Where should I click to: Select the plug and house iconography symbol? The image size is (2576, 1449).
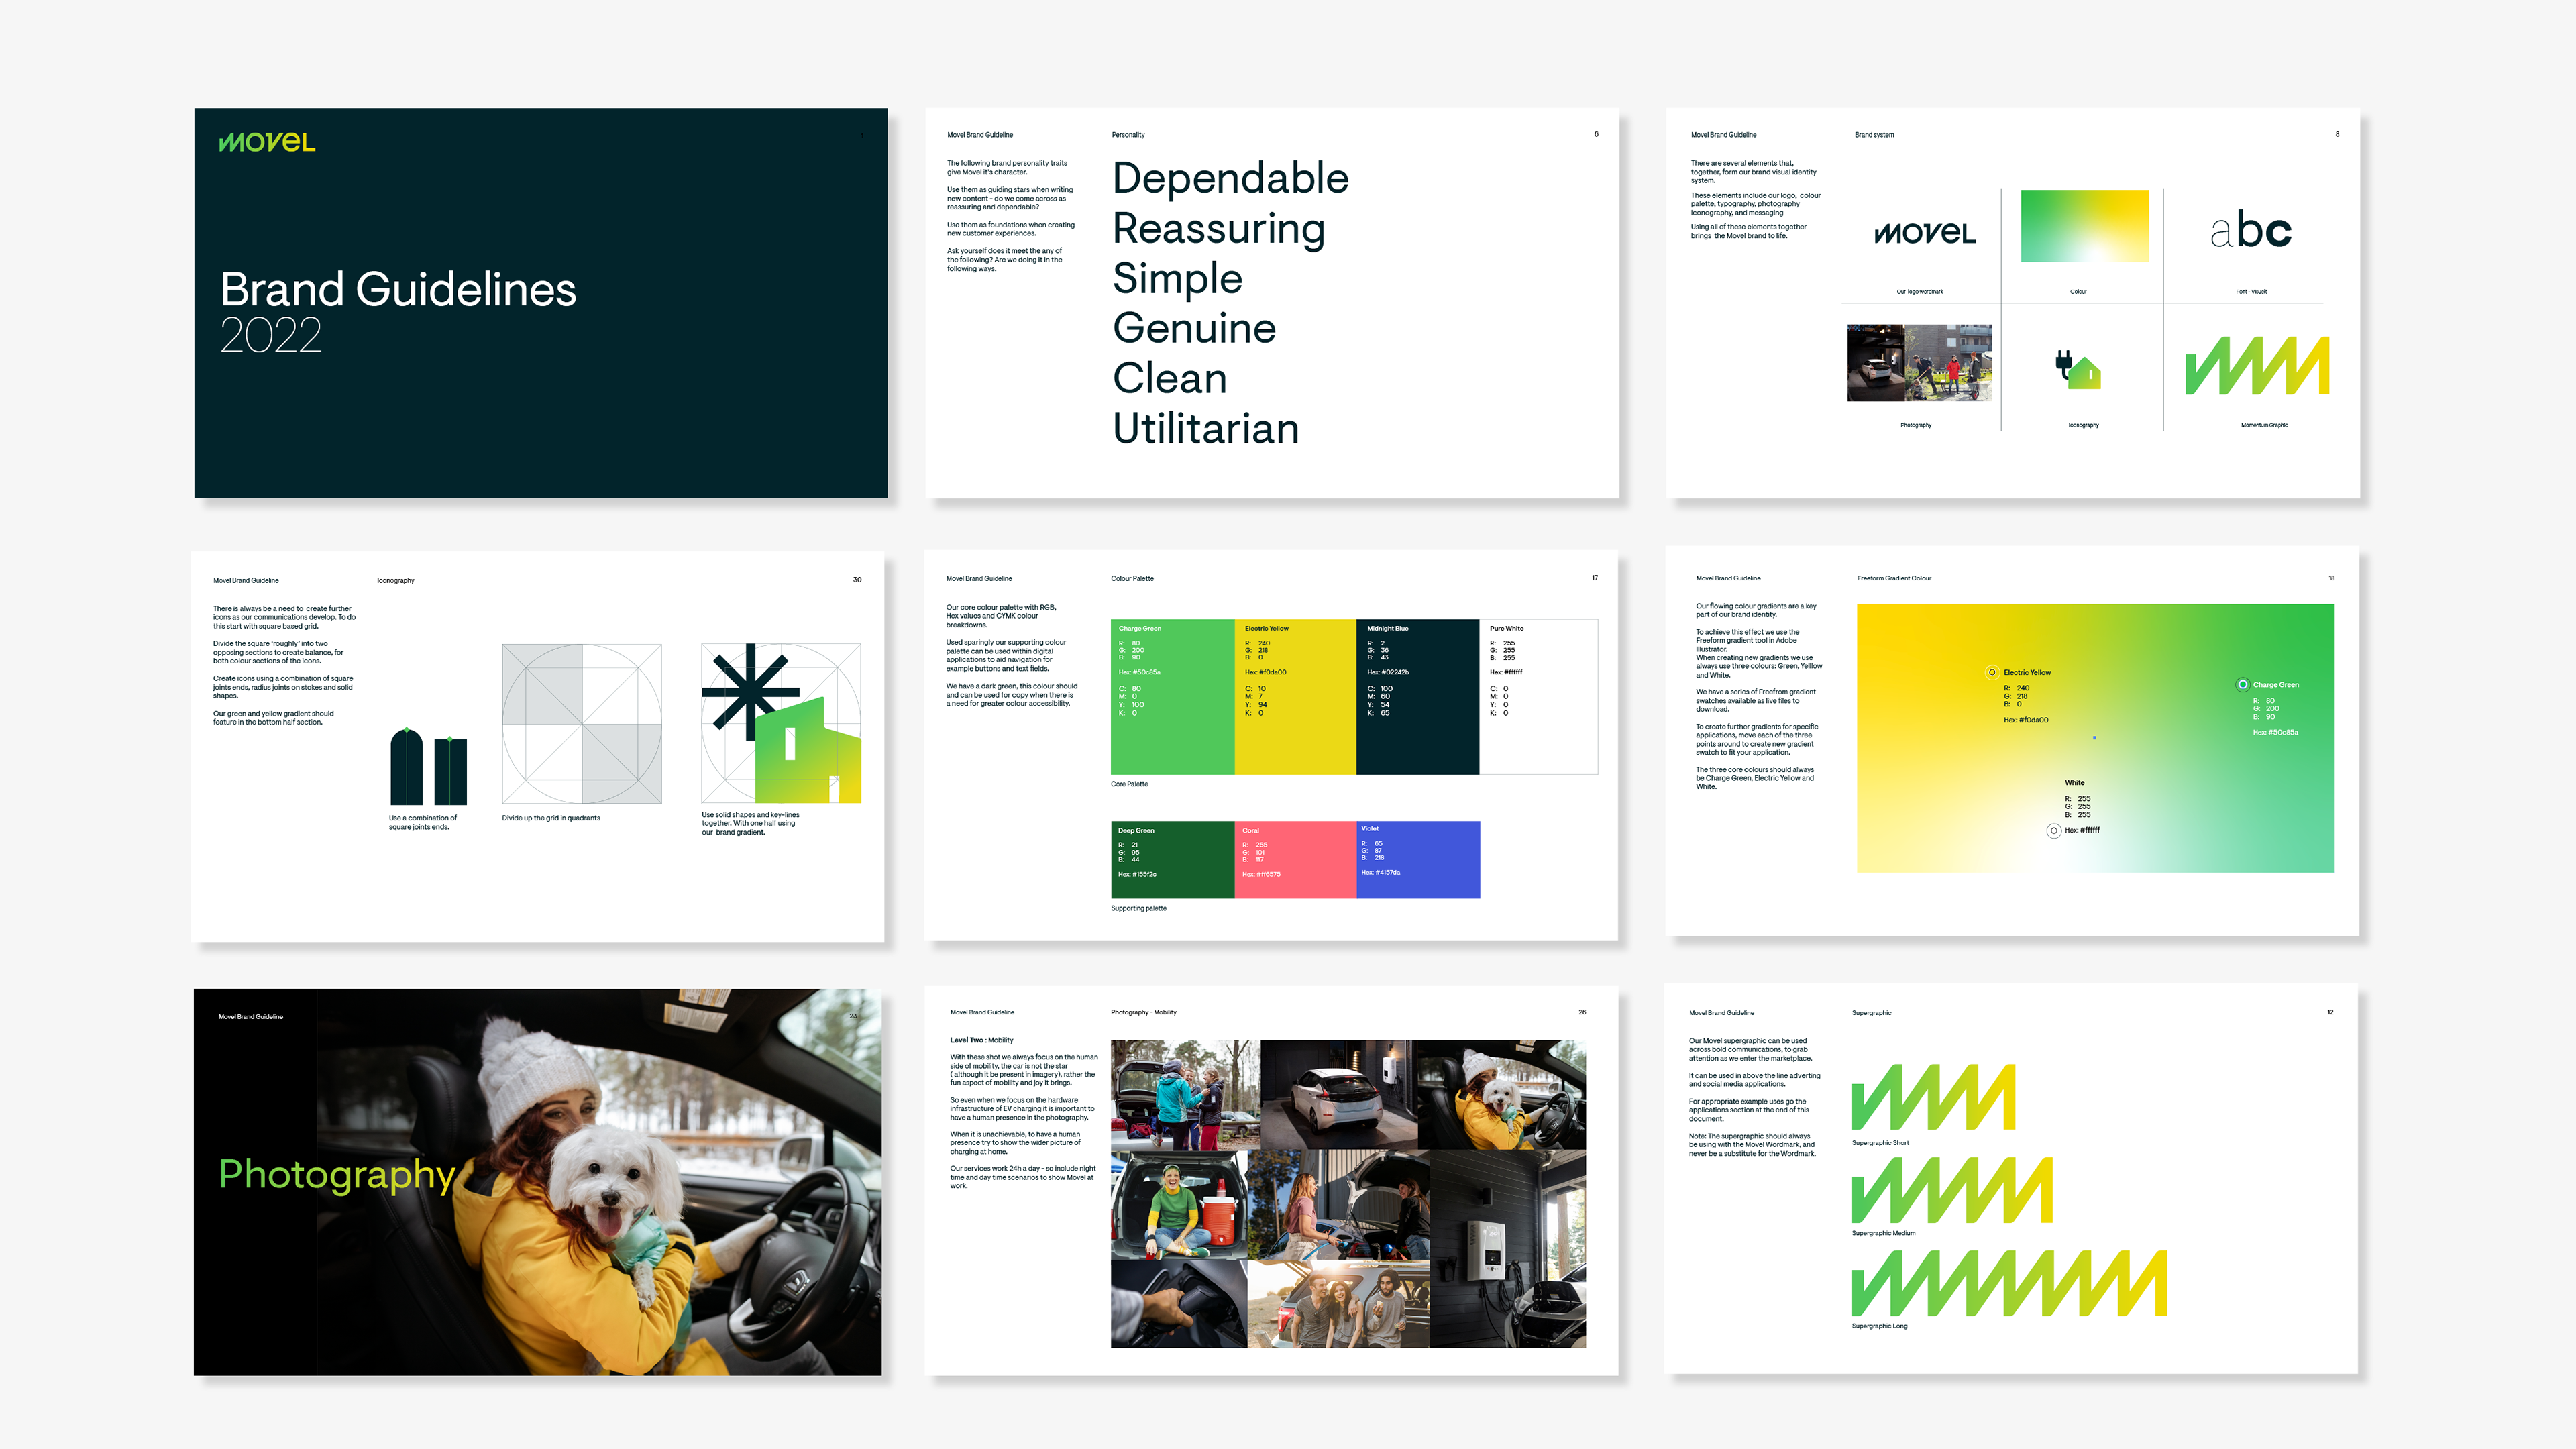coord(2078,370)
